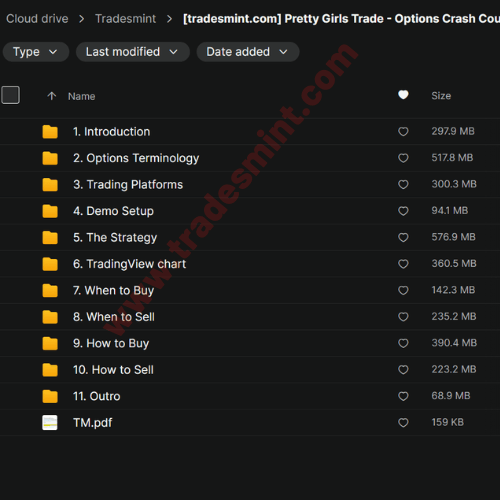Favorite the 1. Introduction folder
Screen dimensions: 500x500
coord(403,132)
